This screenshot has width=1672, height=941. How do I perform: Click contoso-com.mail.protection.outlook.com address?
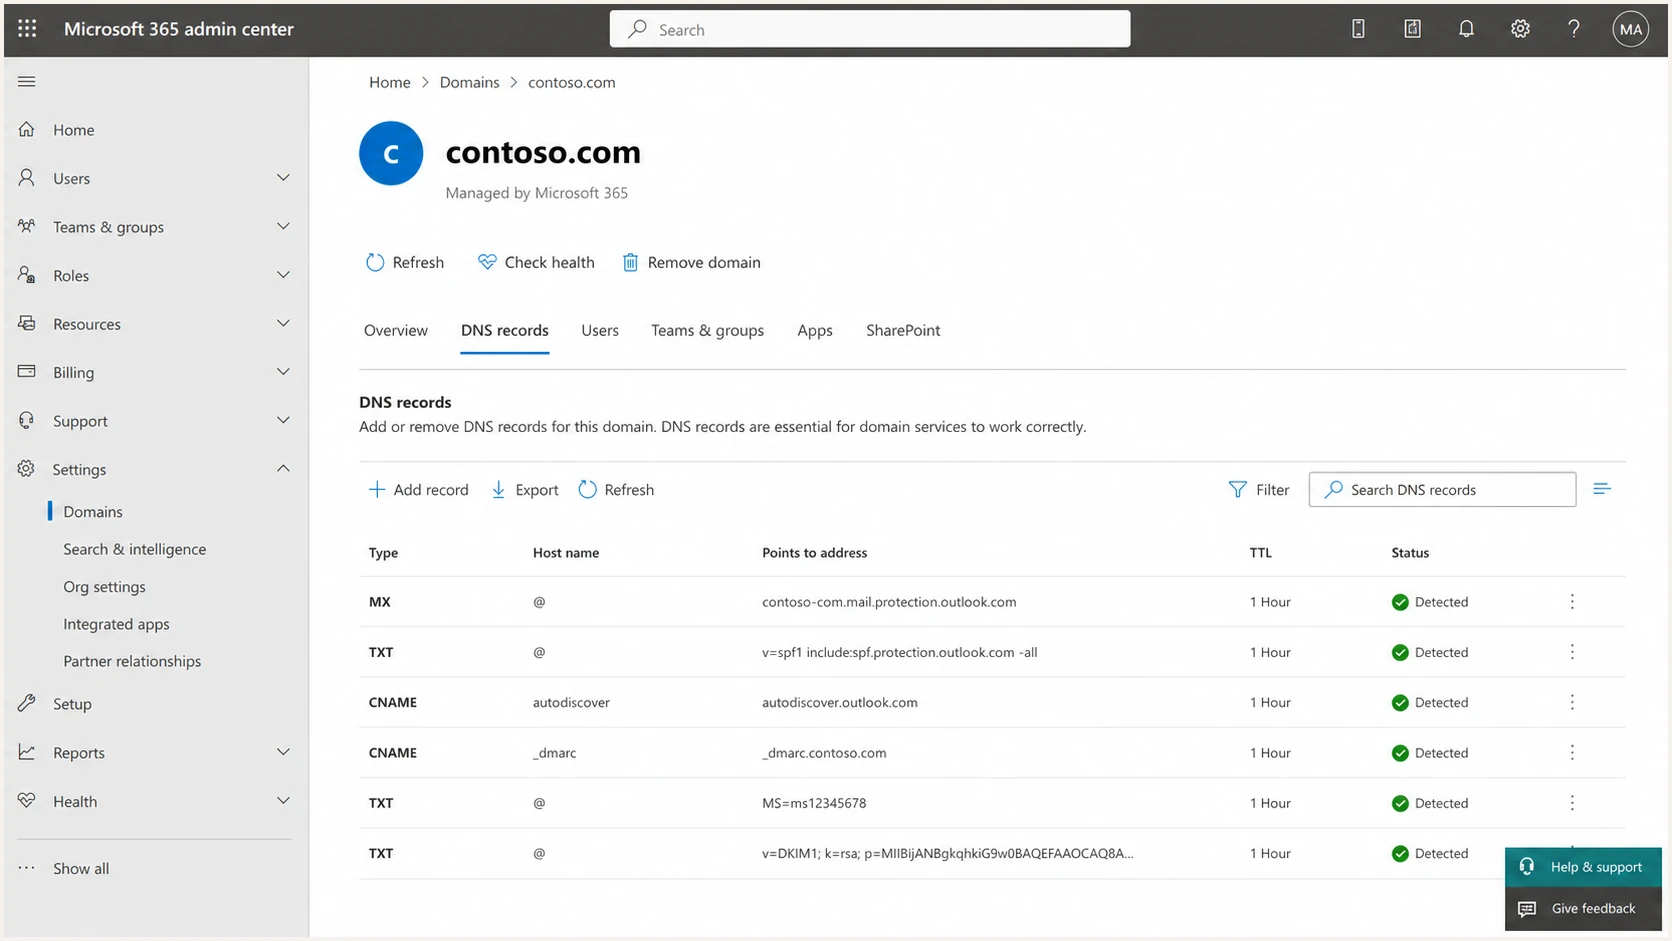click(x=889, y=601)
